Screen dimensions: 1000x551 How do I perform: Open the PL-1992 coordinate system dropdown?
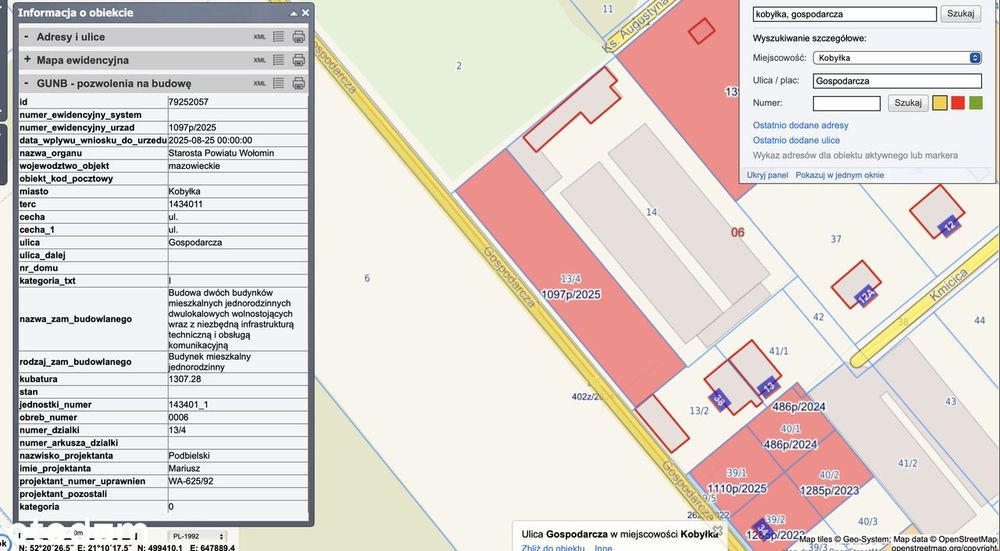coord(197,536)
